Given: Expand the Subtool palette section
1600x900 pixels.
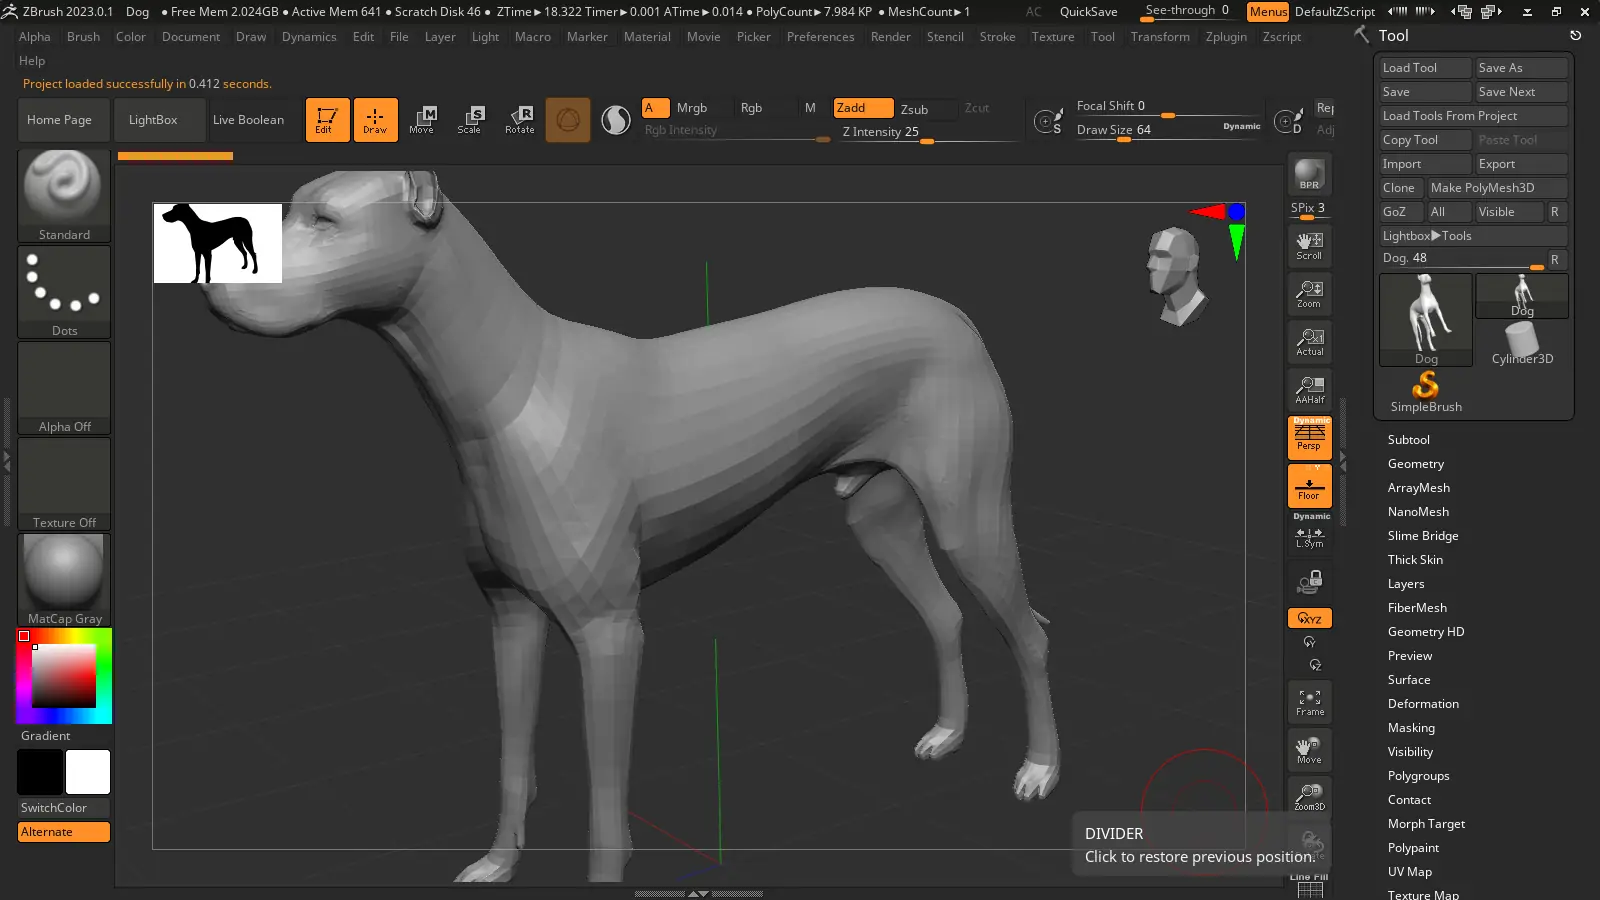Looking at the screenshot, I should pyautogui.click(x=1408, y=440).
